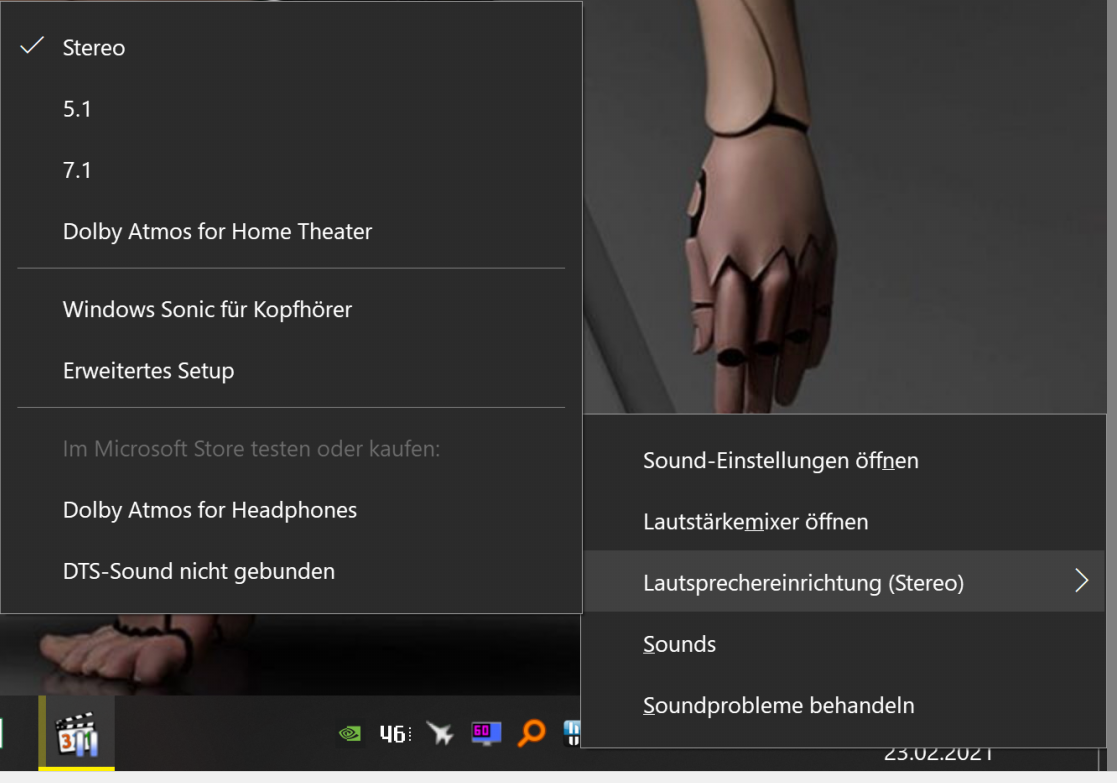Open Sounds dialog from context menu

[x=844, y=644]
